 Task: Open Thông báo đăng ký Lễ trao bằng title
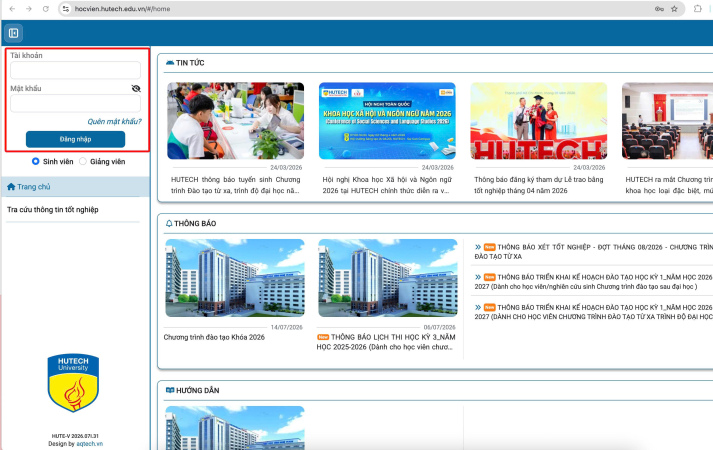(539, 185)
